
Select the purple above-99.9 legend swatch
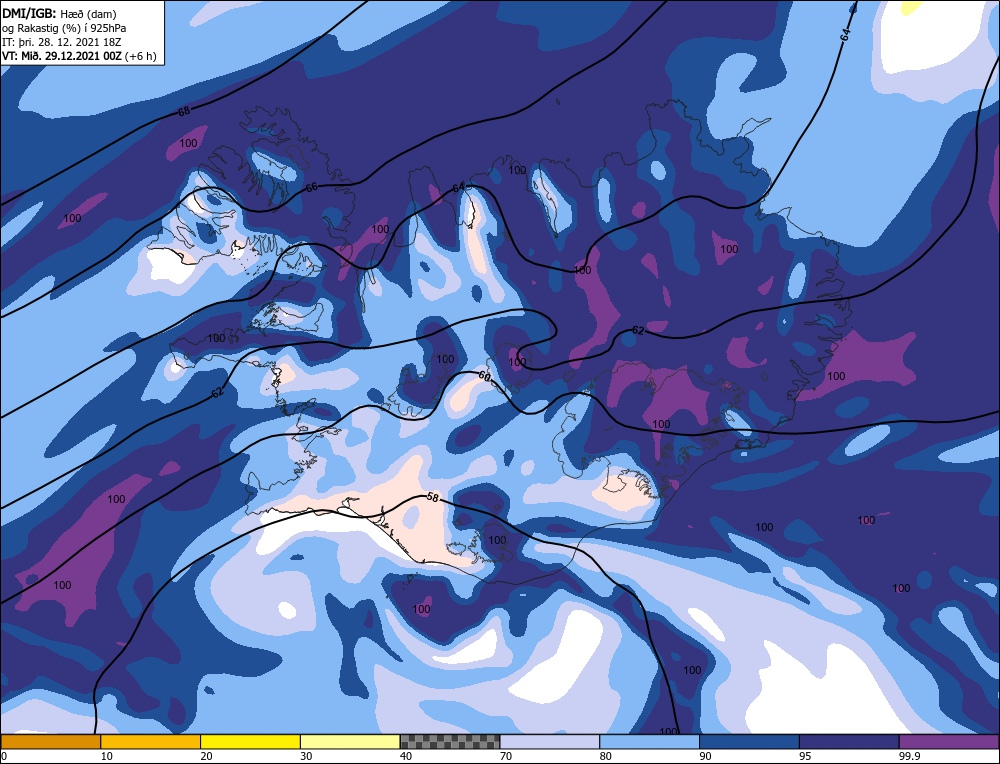[949, 741]
